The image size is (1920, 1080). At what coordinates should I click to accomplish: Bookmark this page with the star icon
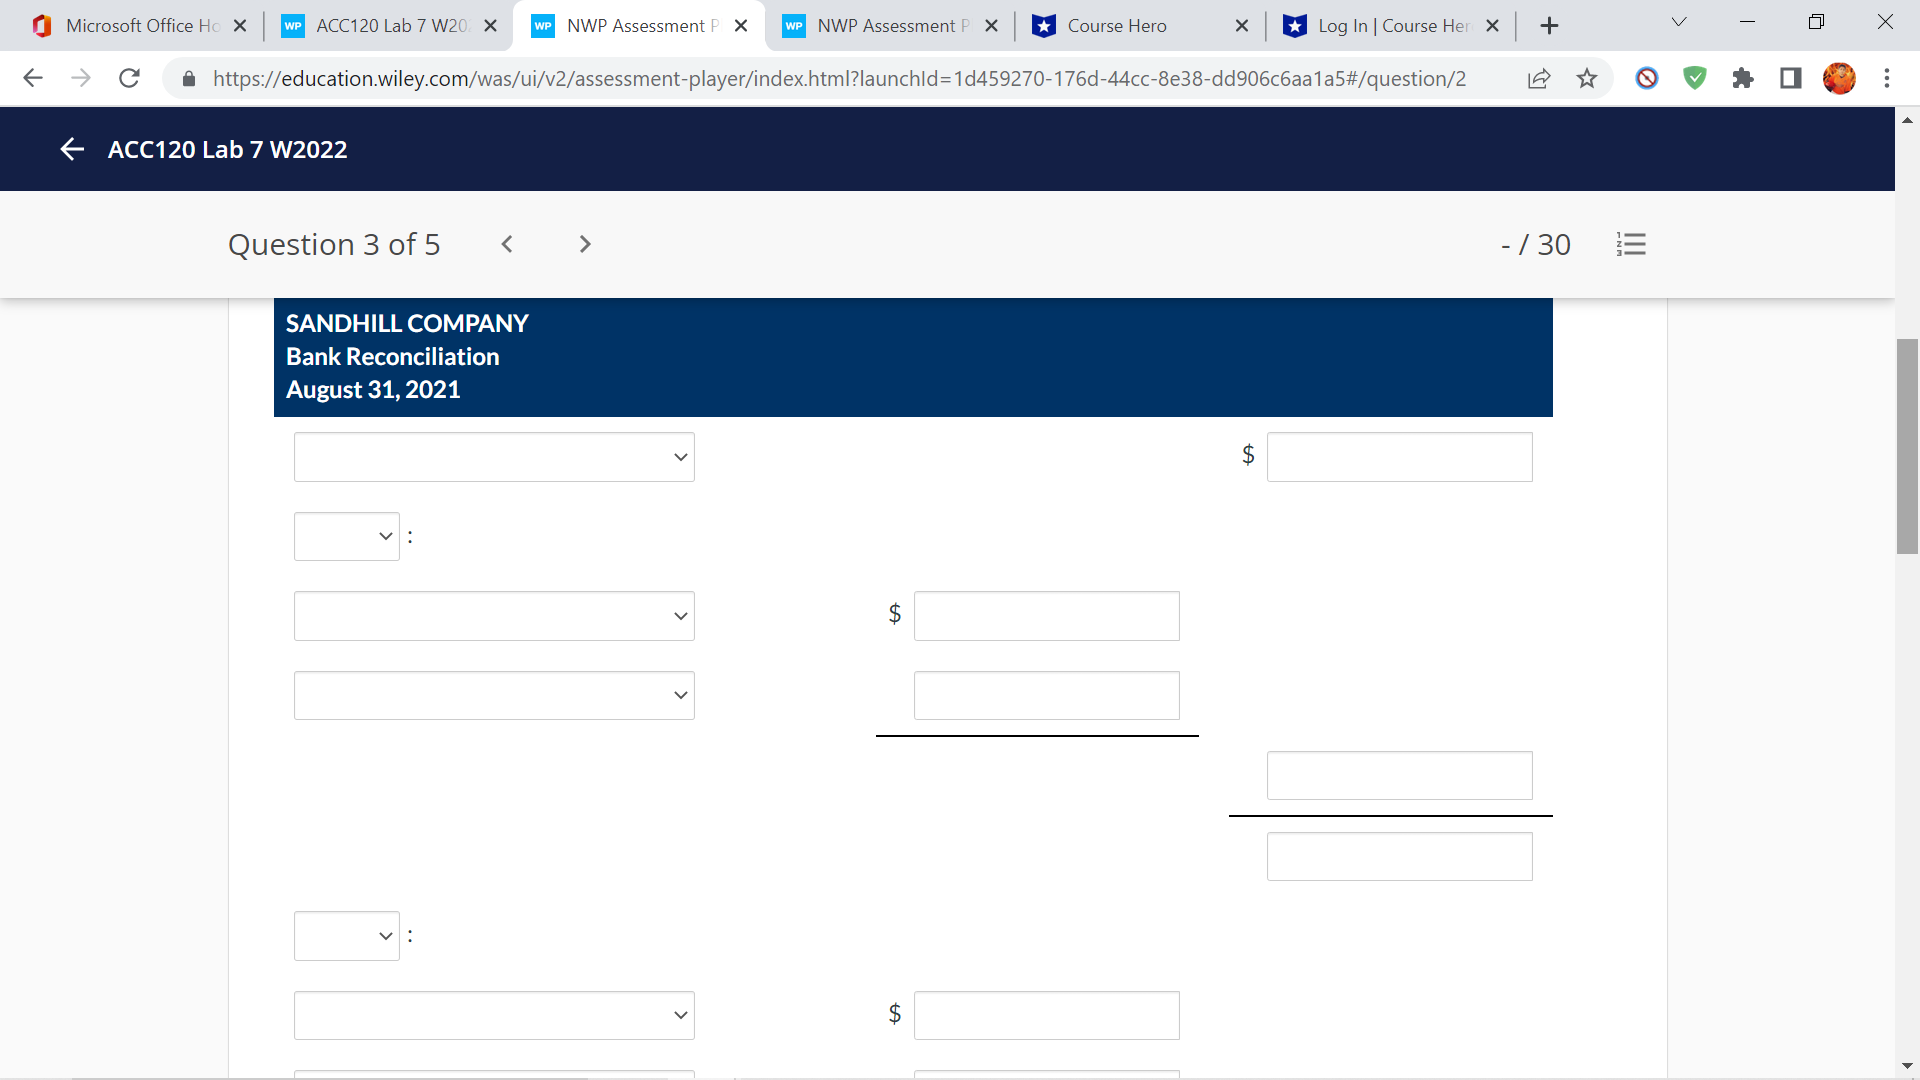[1587, 78]
